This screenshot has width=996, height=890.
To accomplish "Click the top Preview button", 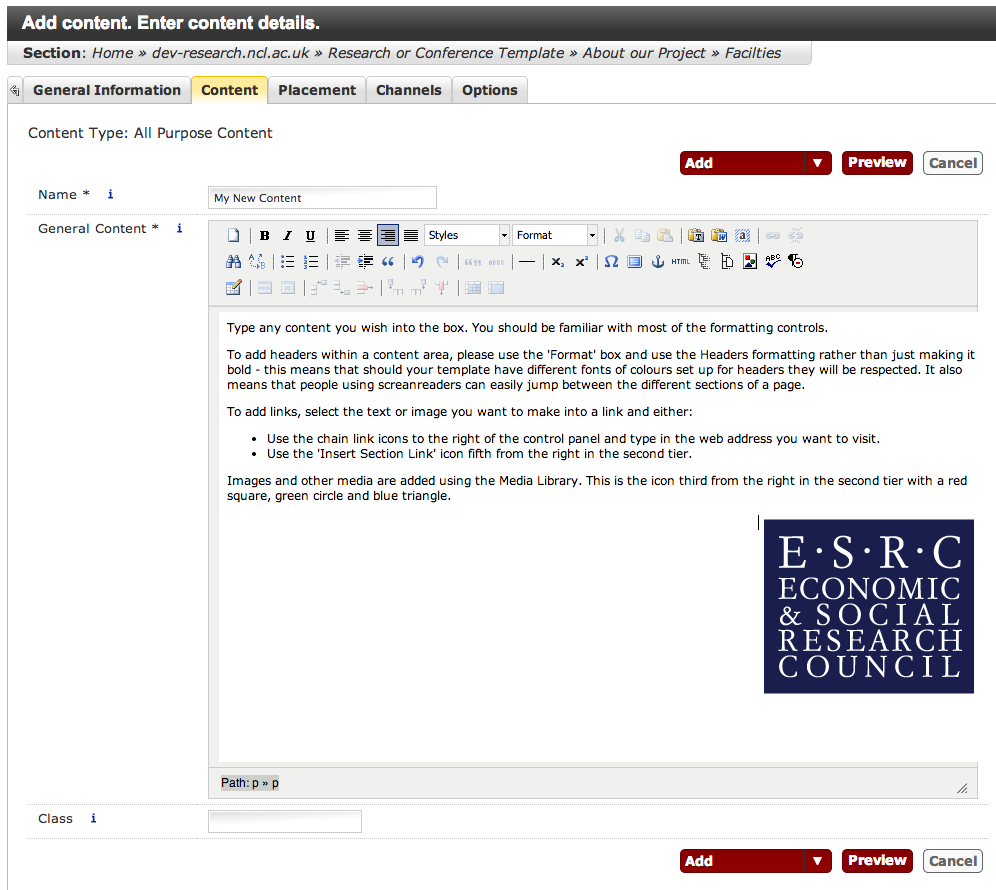I will click(x=877, y=163).
